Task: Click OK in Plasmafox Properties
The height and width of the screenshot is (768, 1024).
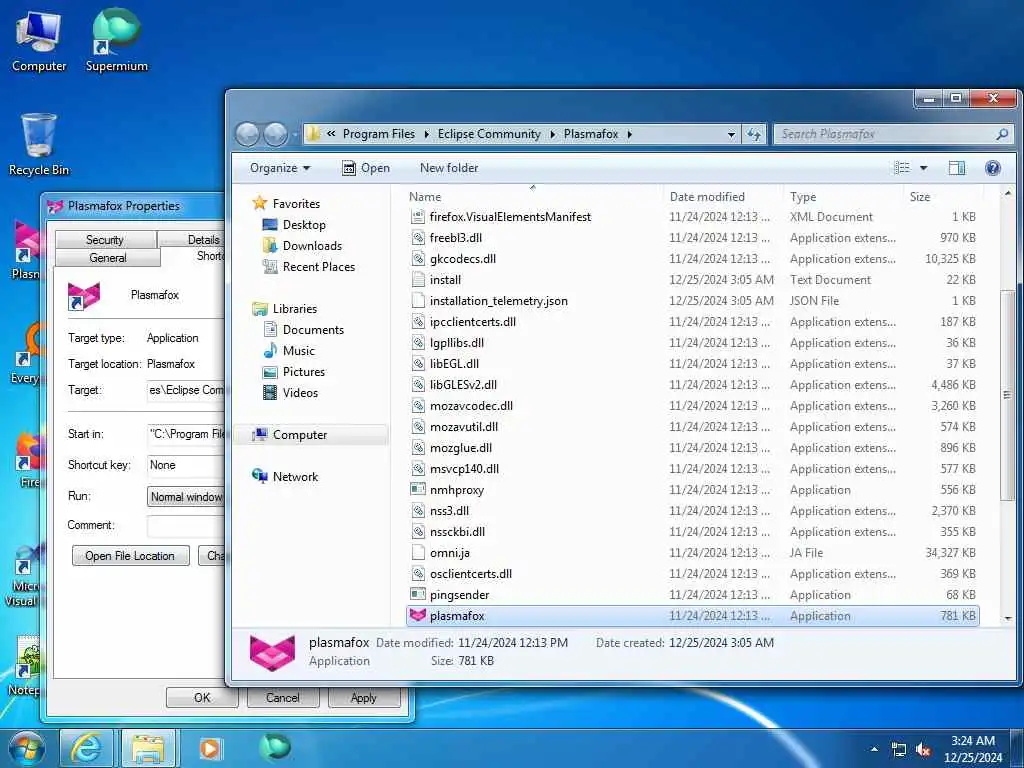Action: pyautogui.click(x=202, y=697)
